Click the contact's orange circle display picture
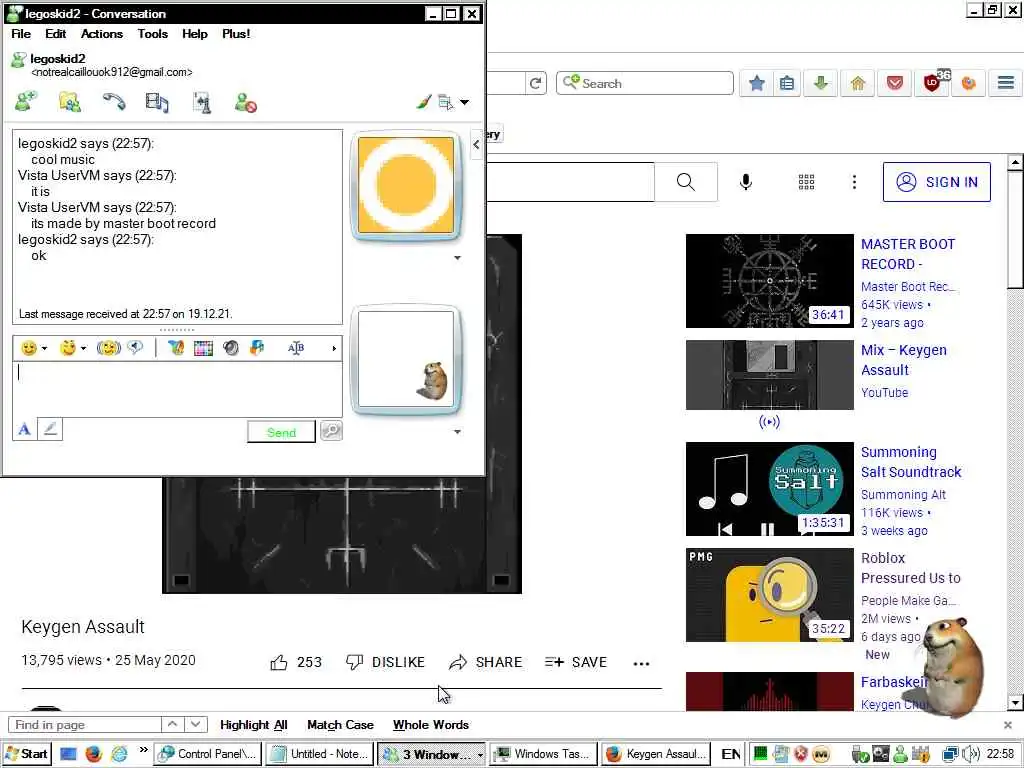This screenshot has width=1024, height=768. [406, 185]
